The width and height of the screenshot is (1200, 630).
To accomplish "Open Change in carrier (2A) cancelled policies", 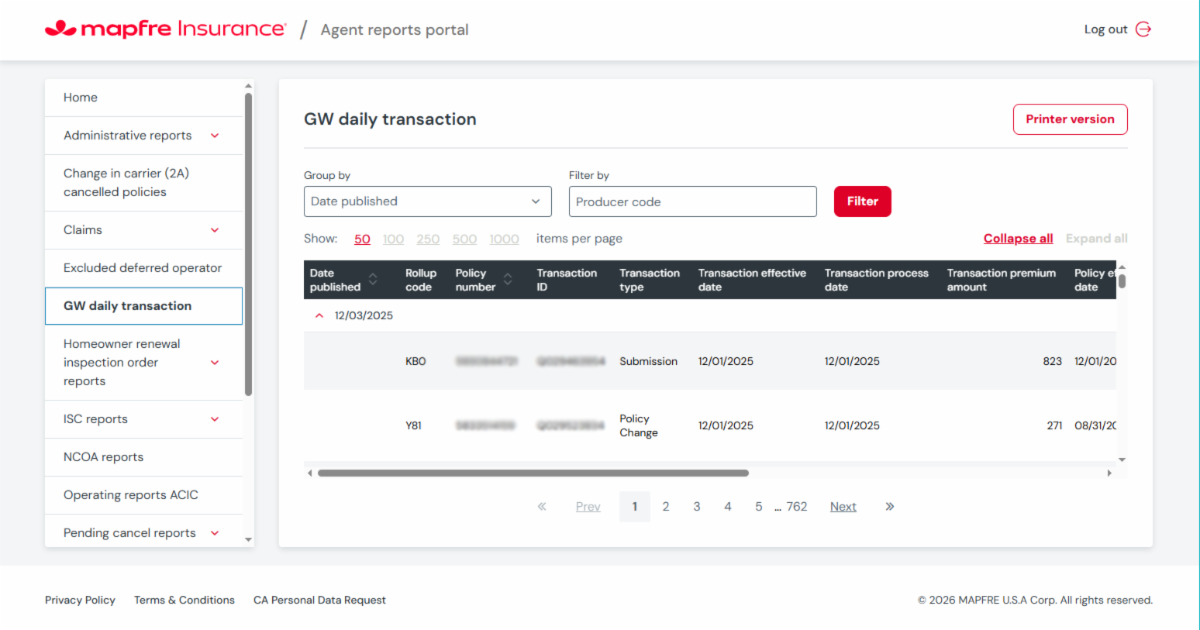I will point(144,182).
